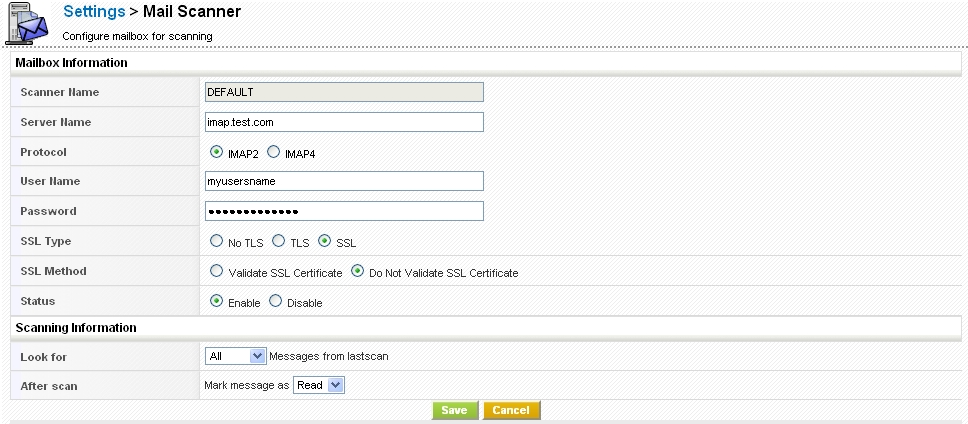Click the Scanner Name label
968x424 pixels.
pyautogui.click(x=59, y=93)
